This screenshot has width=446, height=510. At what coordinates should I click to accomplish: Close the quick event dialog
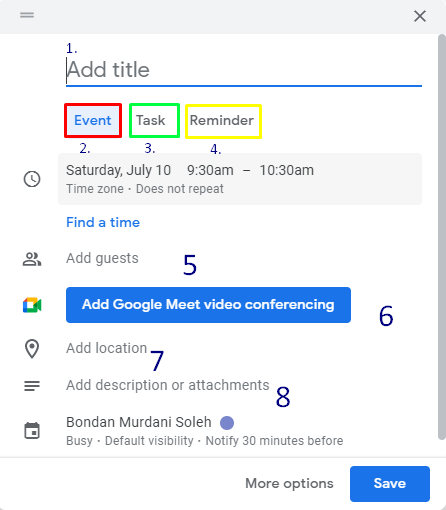[420, 16]
